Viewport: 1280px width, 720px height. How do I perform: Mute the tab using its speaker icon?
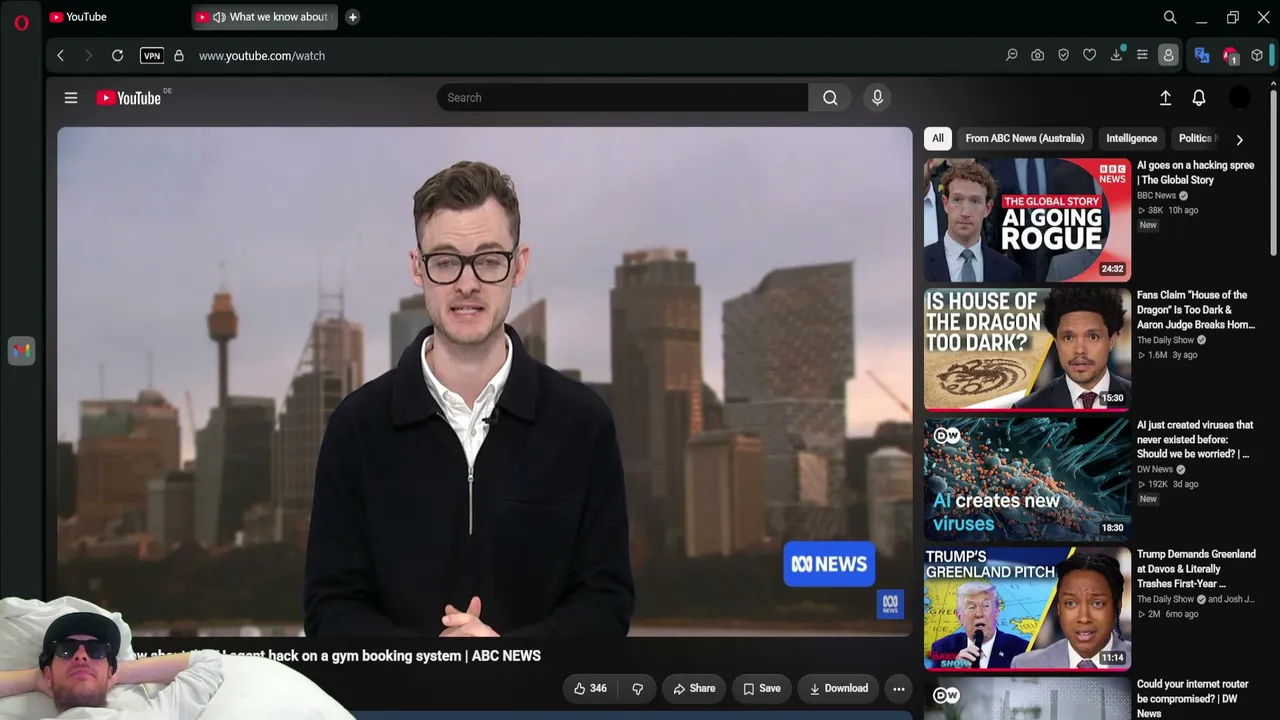[219, 17]
